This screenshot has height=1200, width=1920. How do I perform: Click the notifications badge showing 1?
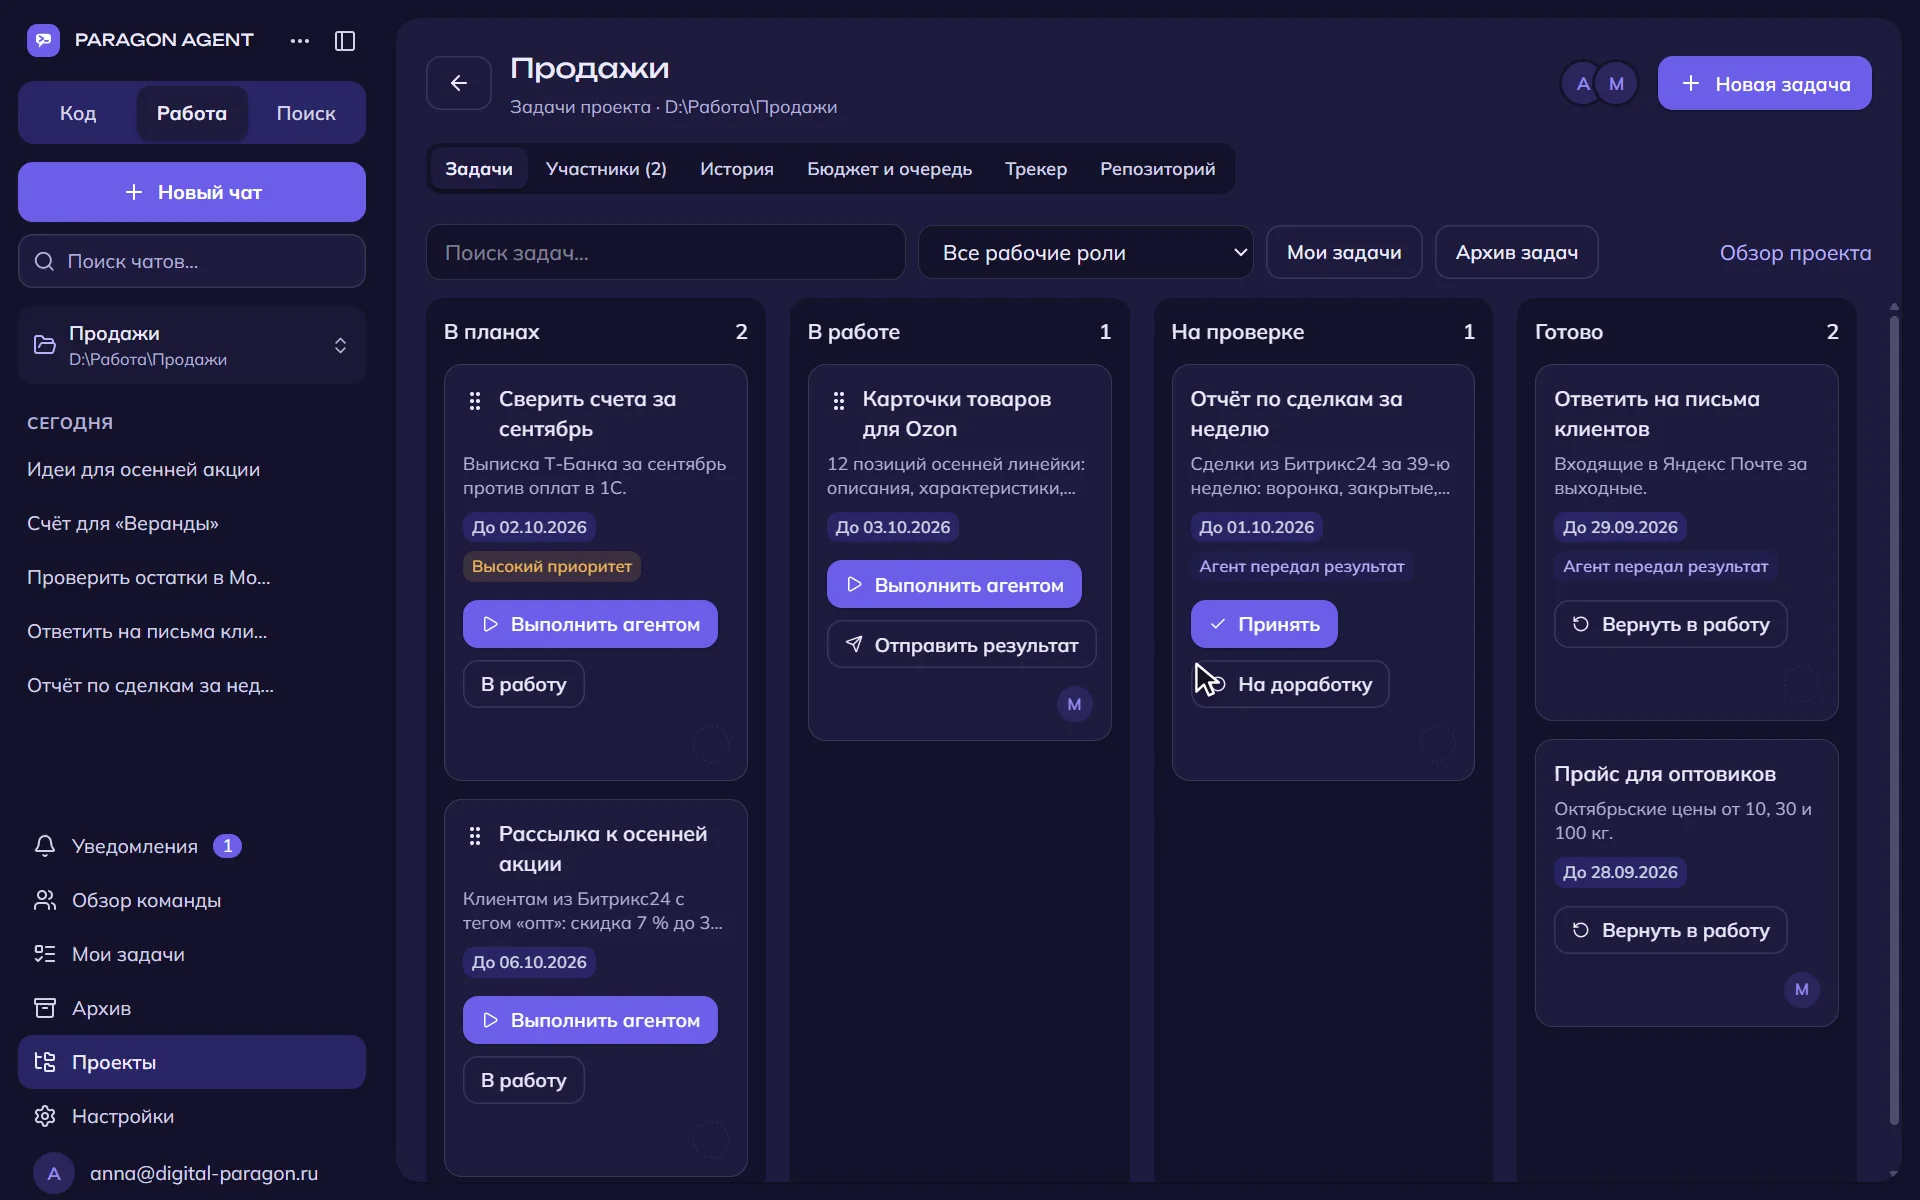pos(228,846)
